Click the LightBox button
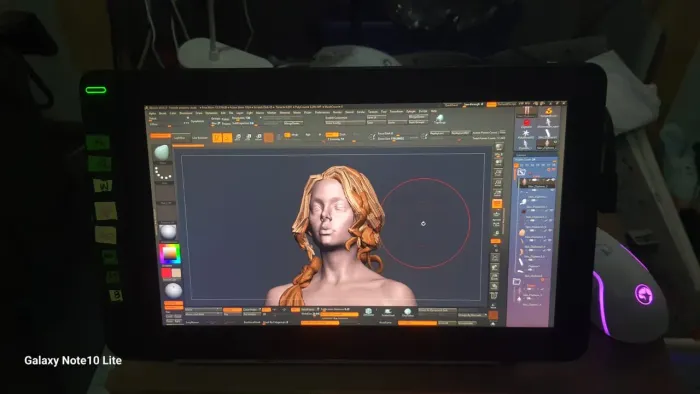The image size is (700, 394). (x=179, y=138)
